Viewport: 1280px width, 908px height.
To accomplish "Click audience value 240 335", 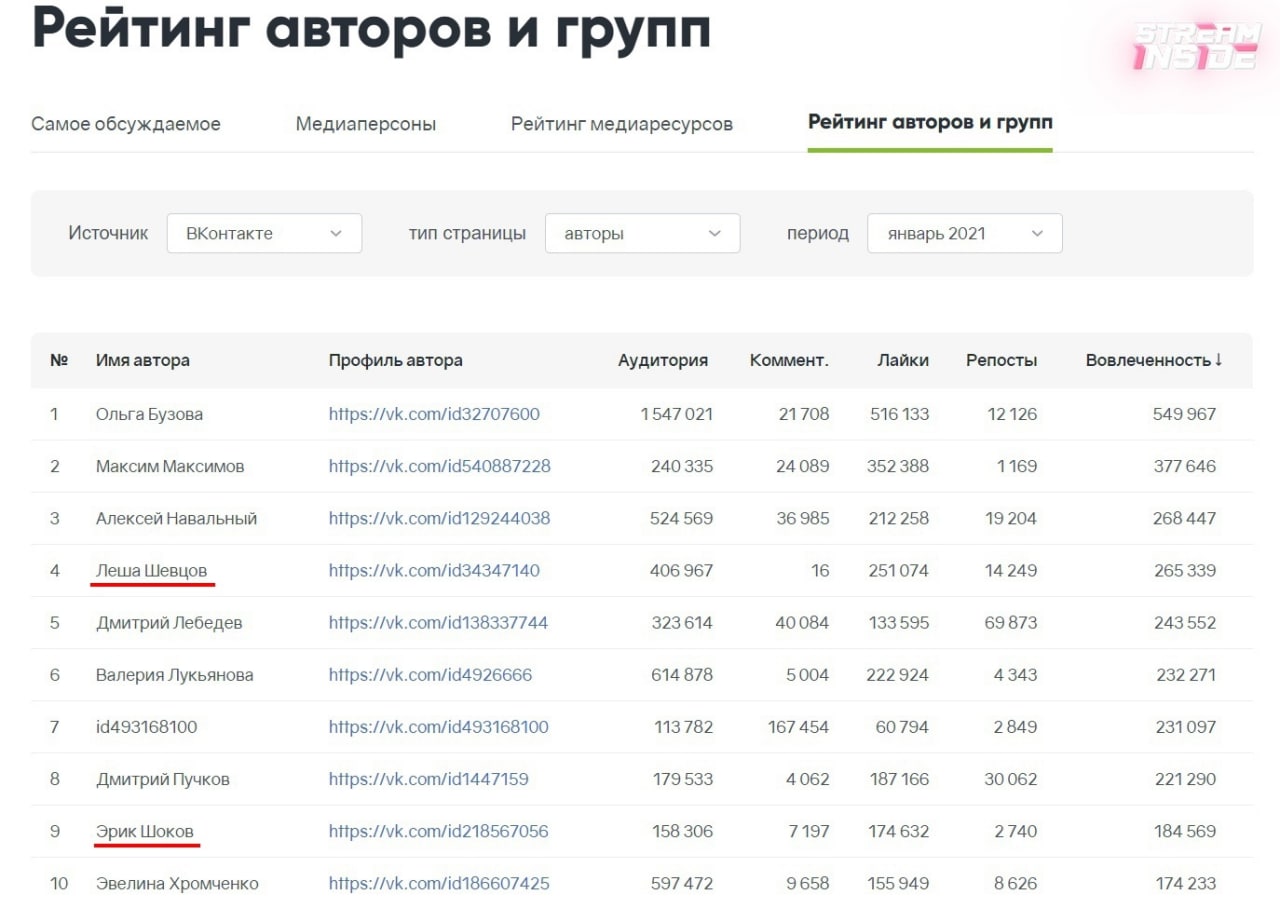I will click(x=682, y=466).
